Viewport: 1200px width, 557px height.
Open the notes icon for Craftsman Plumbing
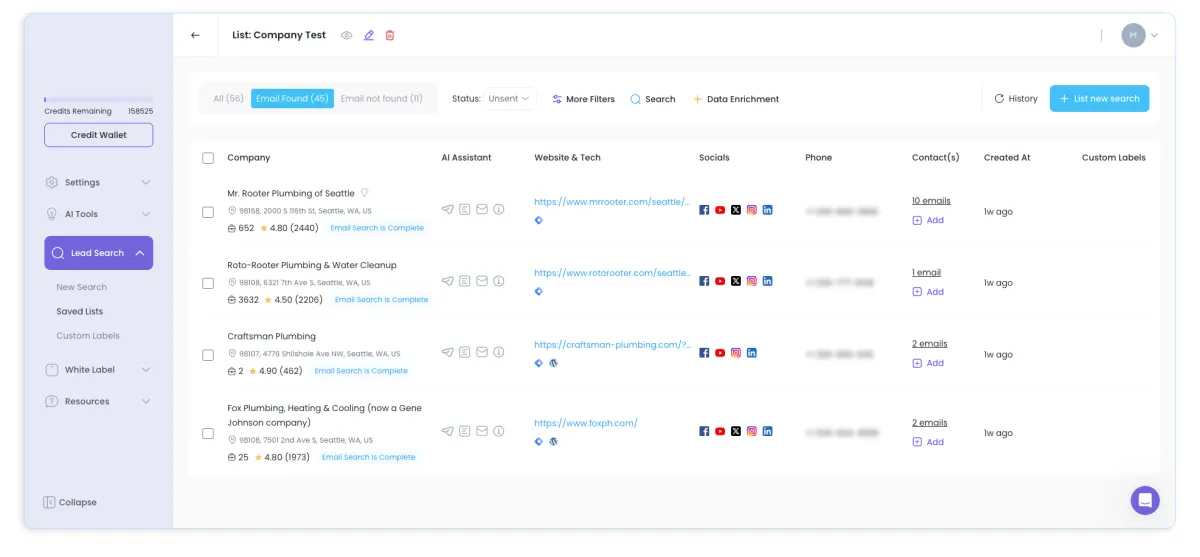click(x=465, y=353)
